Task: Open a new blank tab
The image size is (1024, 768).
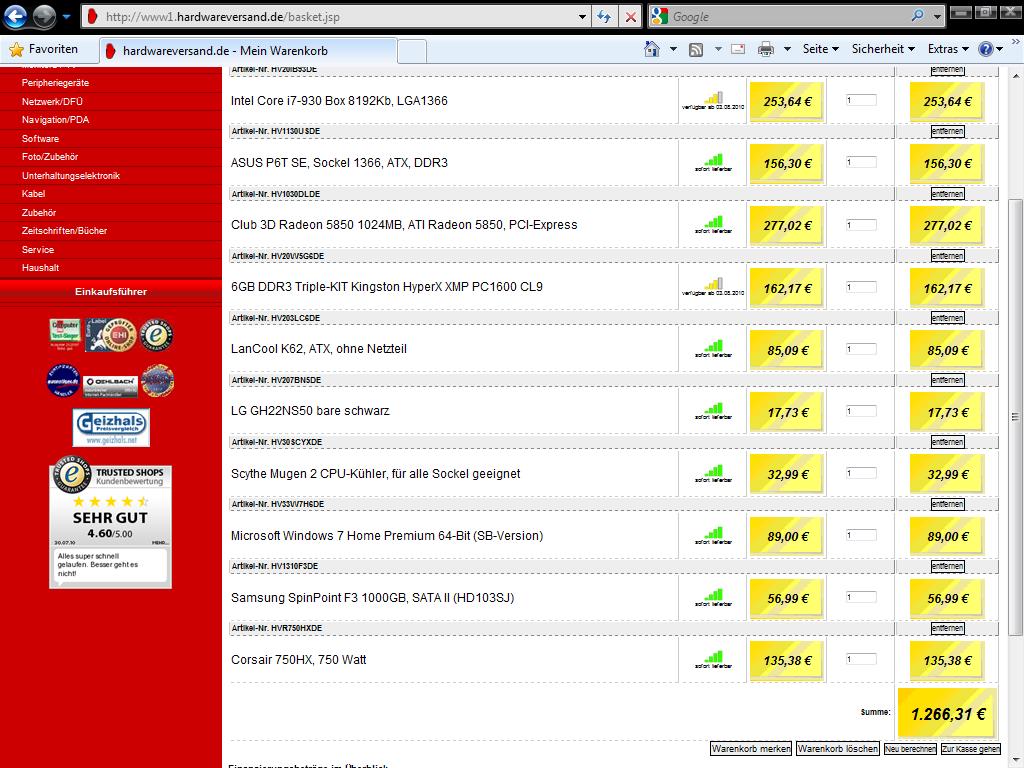Action: 412,51
